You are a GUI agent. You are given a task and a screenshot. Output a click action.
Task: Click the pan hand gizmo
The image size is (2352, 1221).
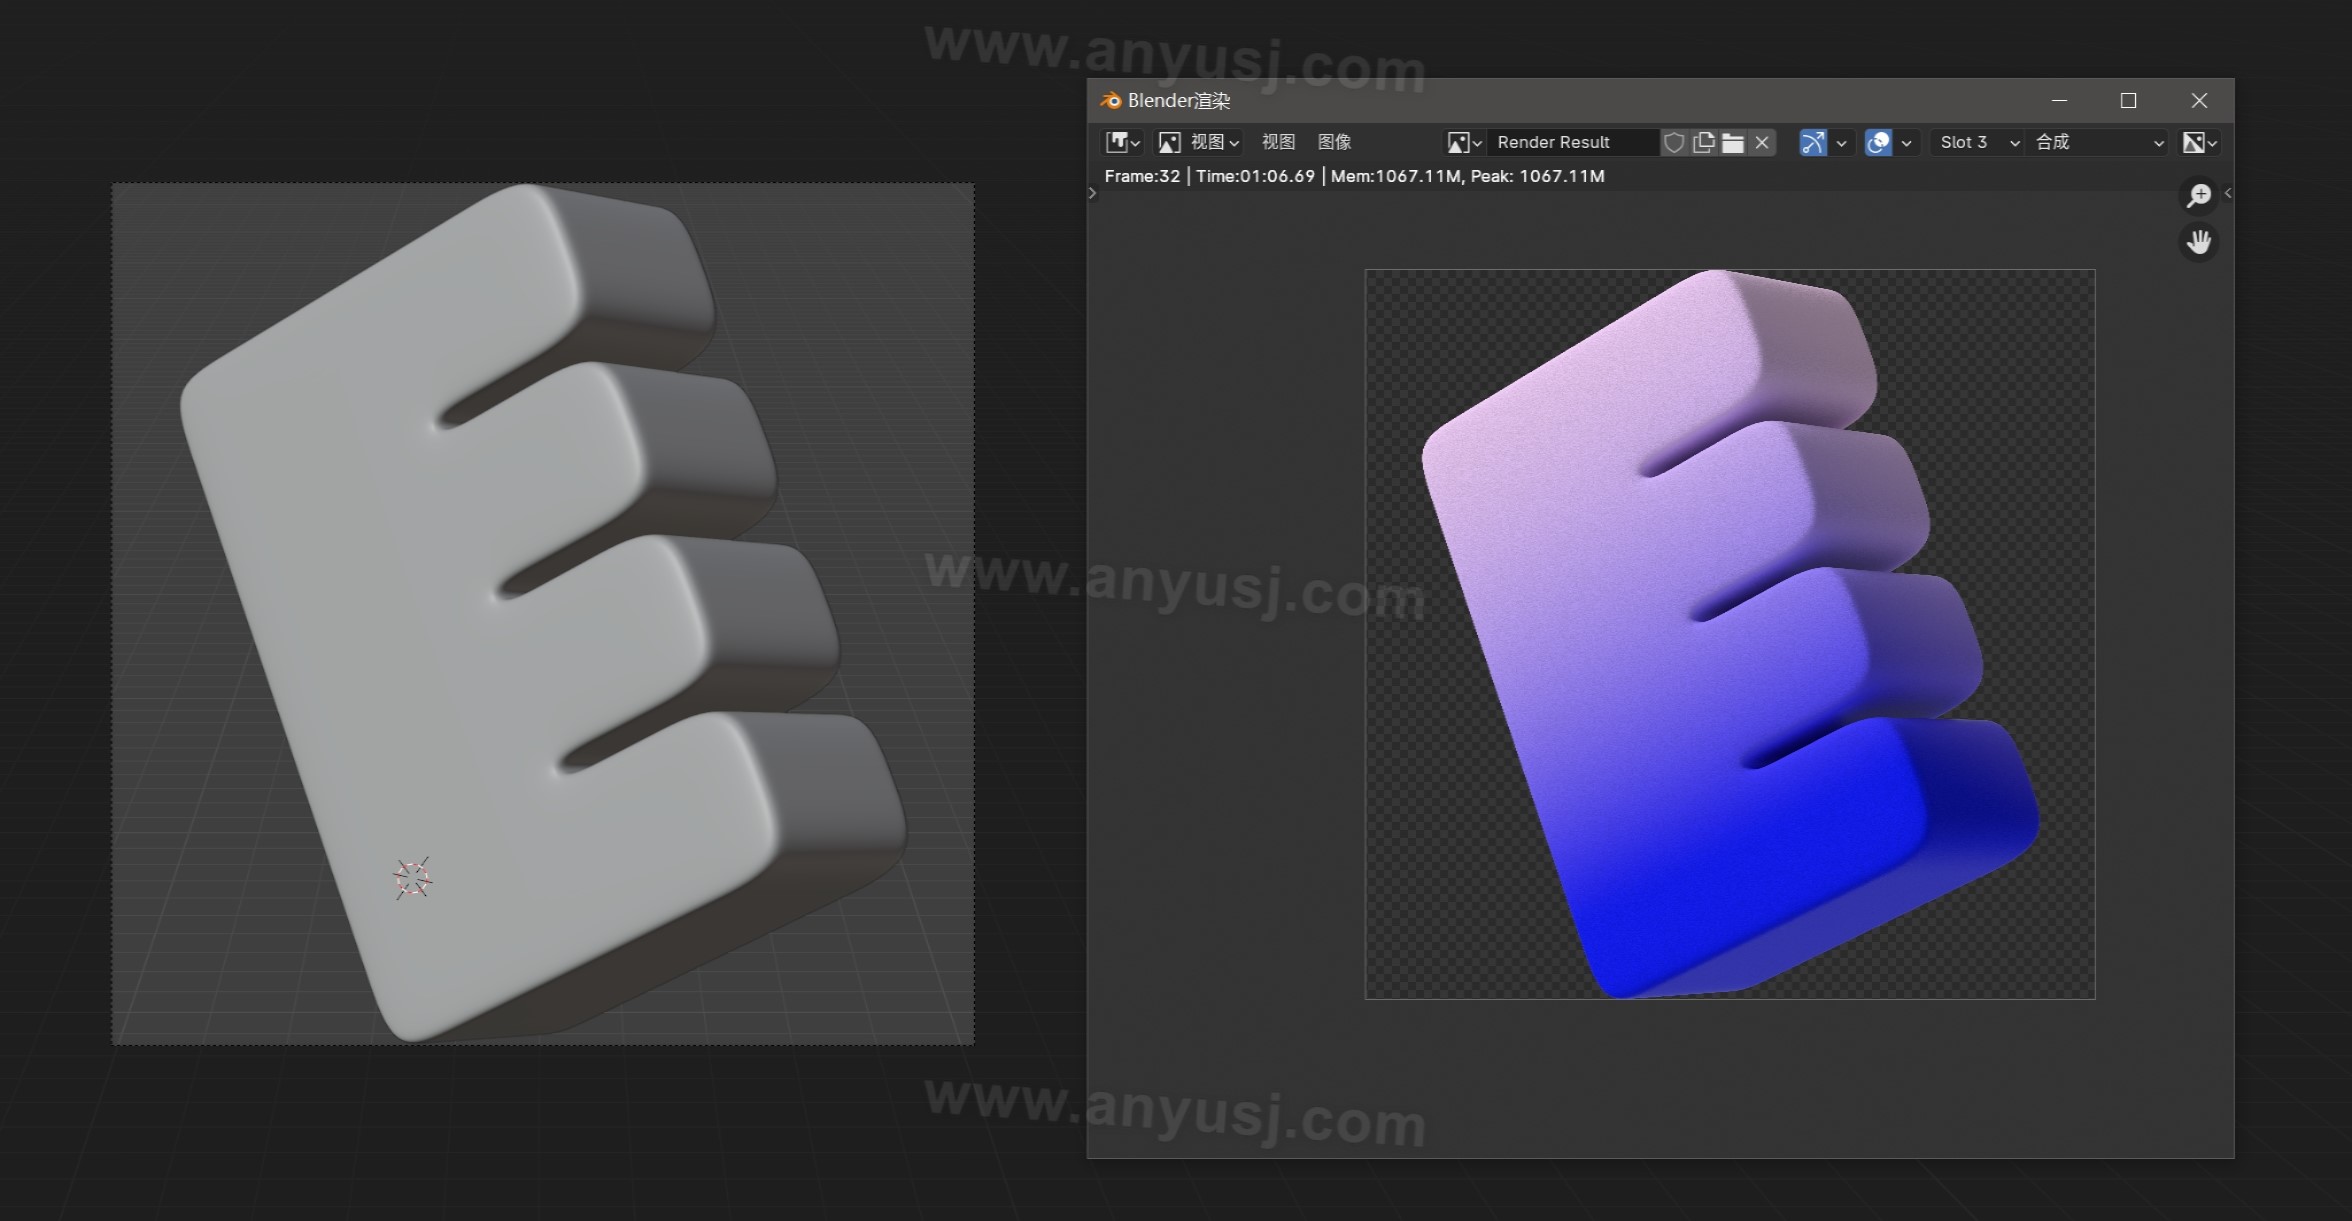2199,242
